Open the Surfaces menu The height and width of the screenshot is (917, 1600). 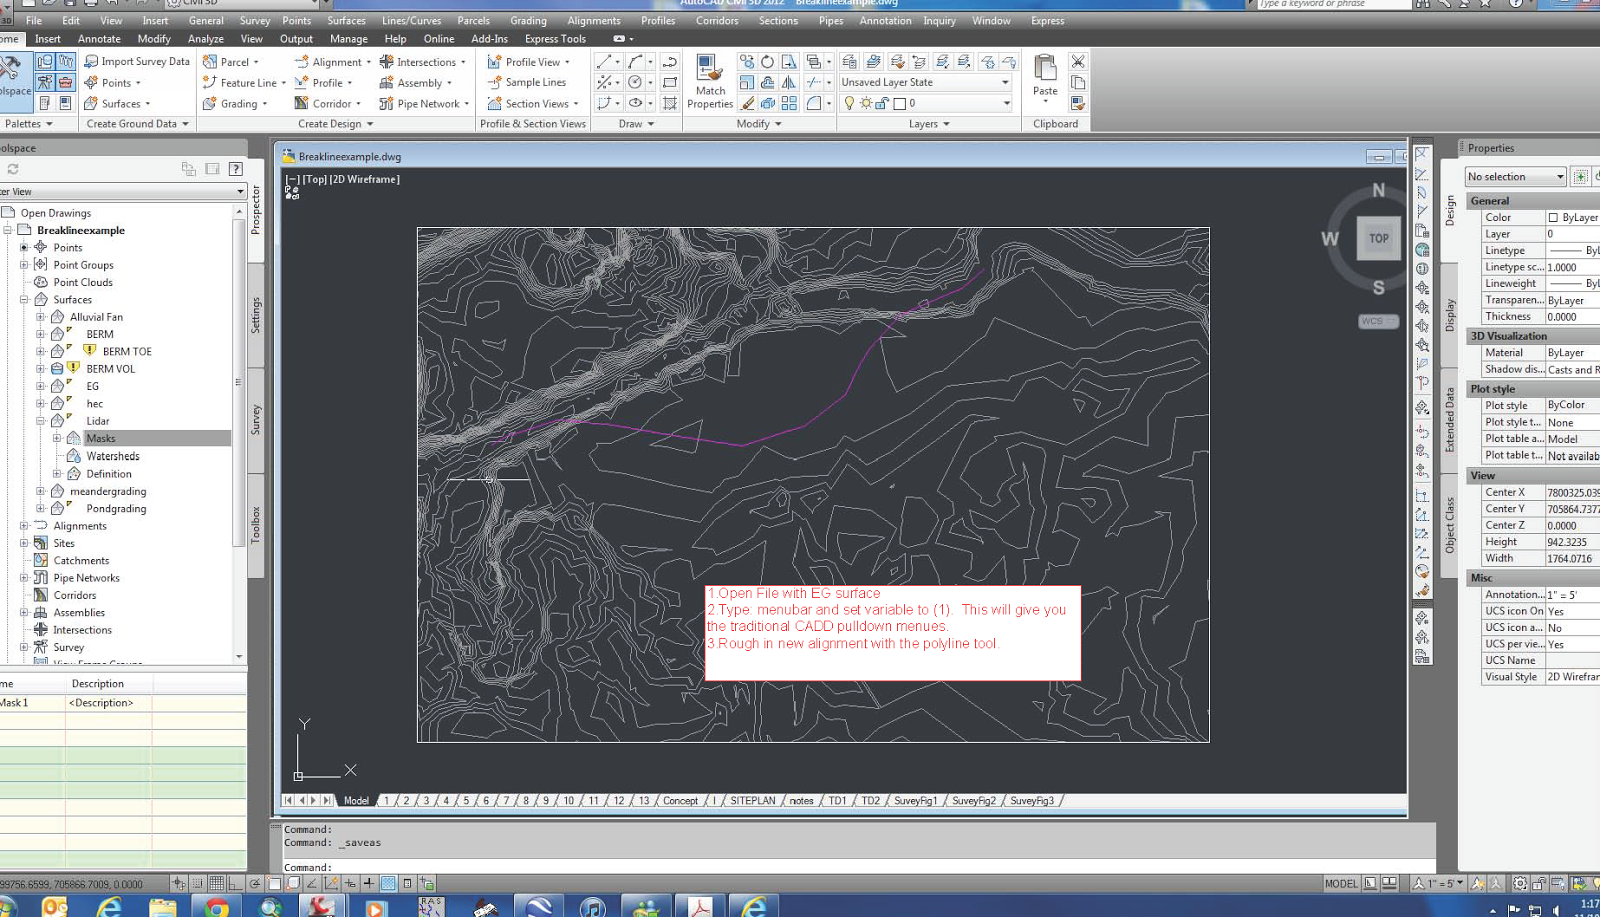click(x=346, y=20)
